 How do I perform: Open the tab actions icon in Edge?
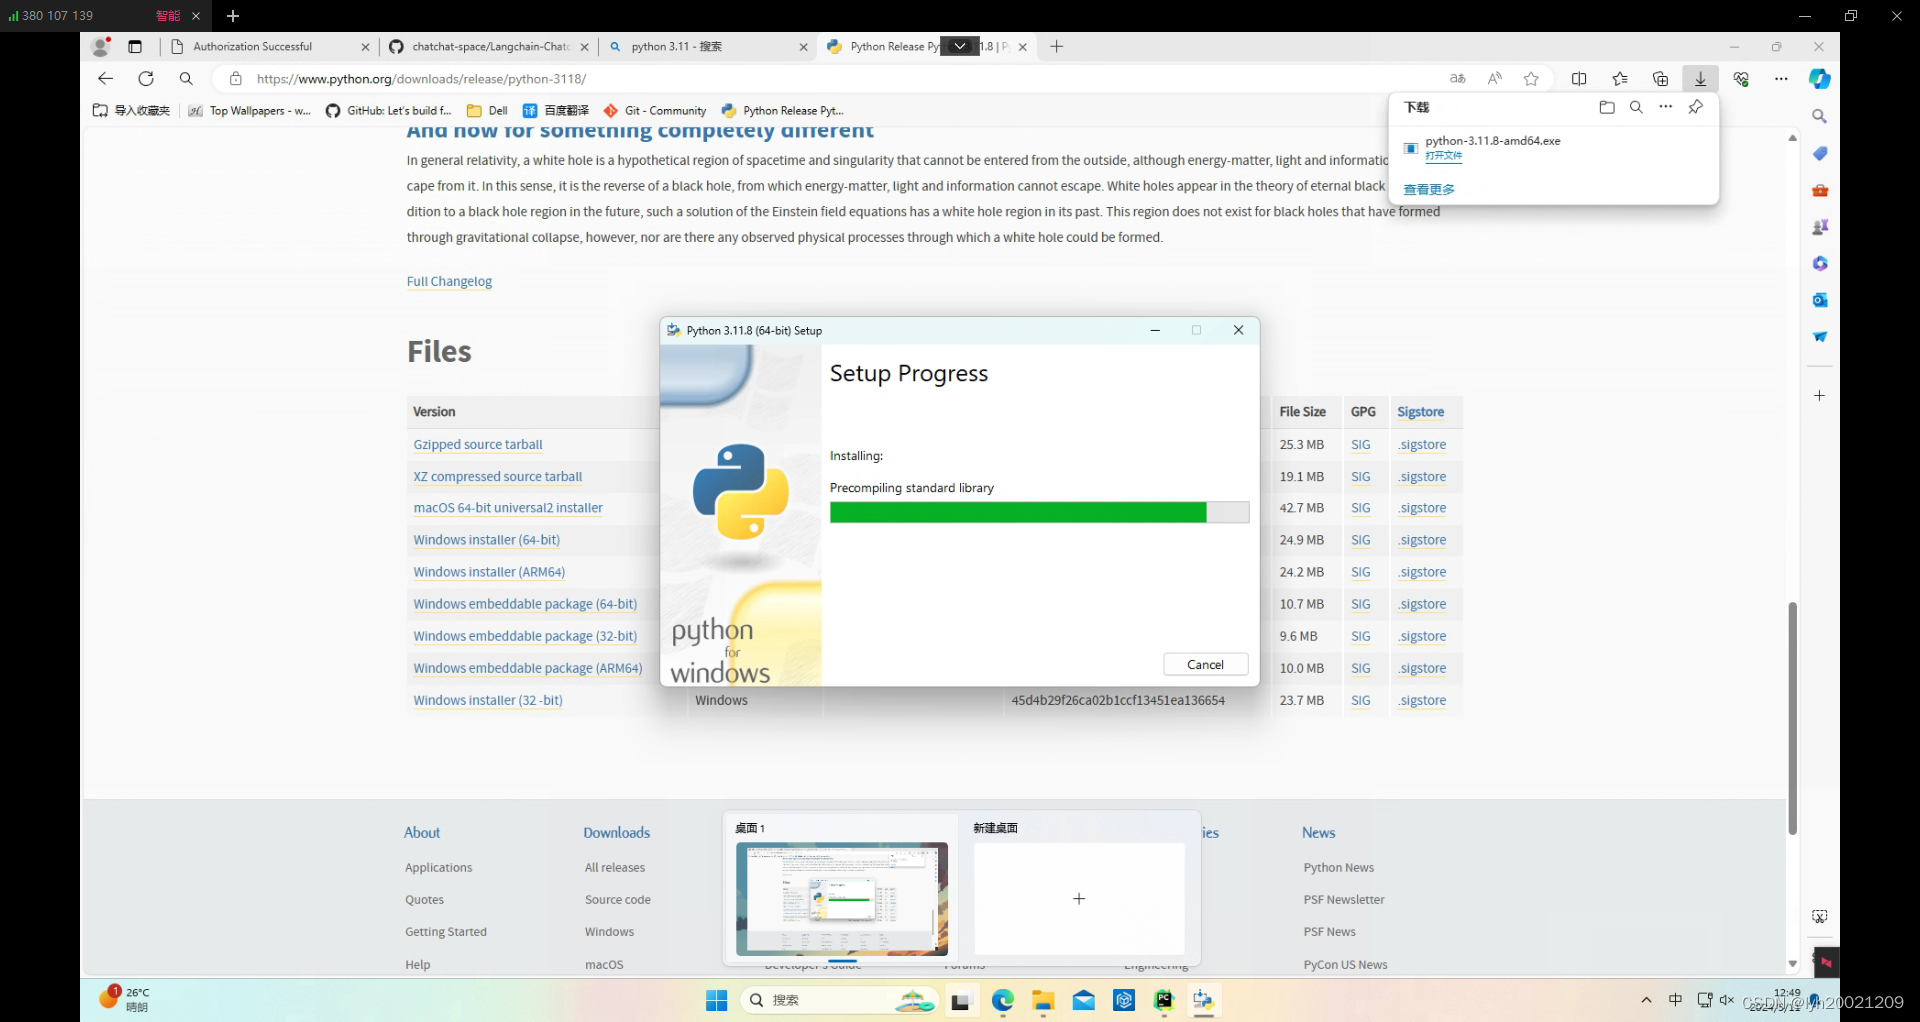[x=135, y=46]
